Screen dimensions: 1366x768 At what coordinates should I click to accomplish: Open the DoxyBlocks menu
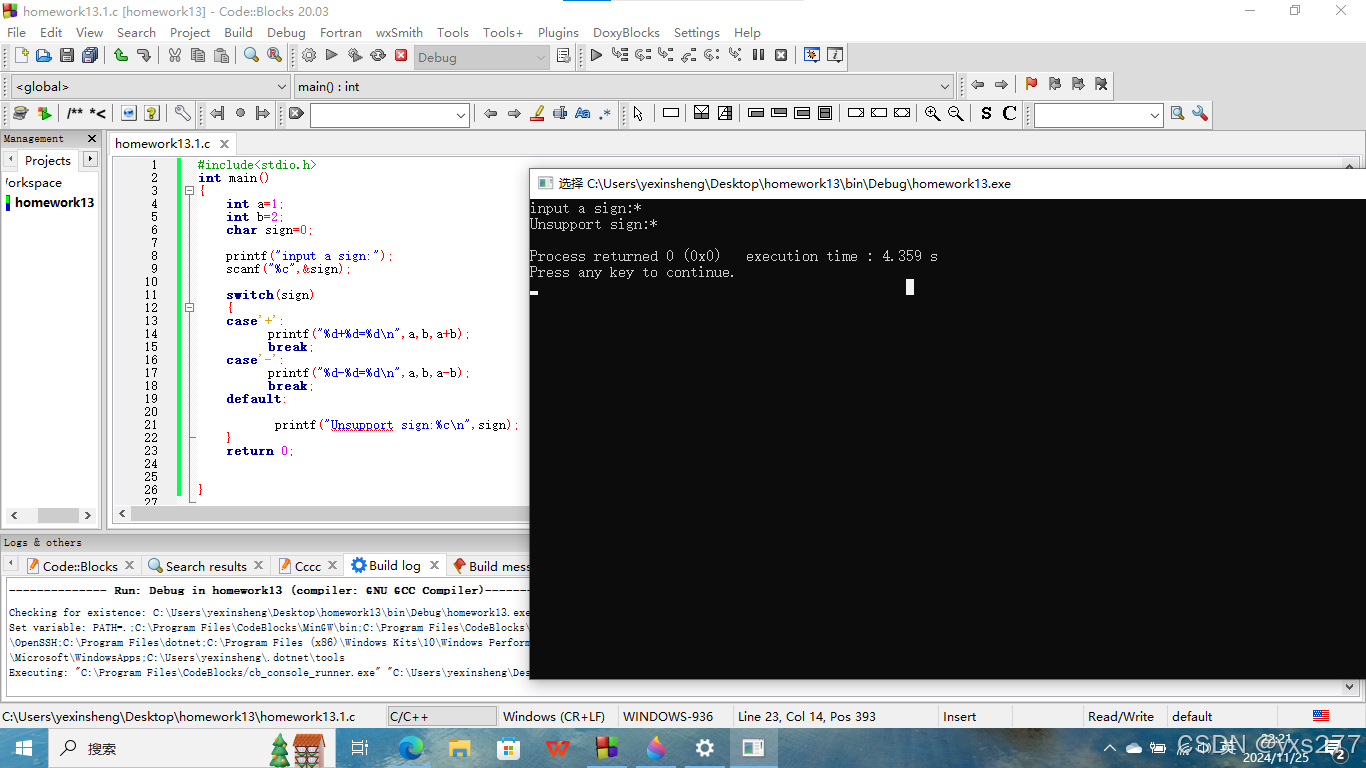[x=626, y=32]
